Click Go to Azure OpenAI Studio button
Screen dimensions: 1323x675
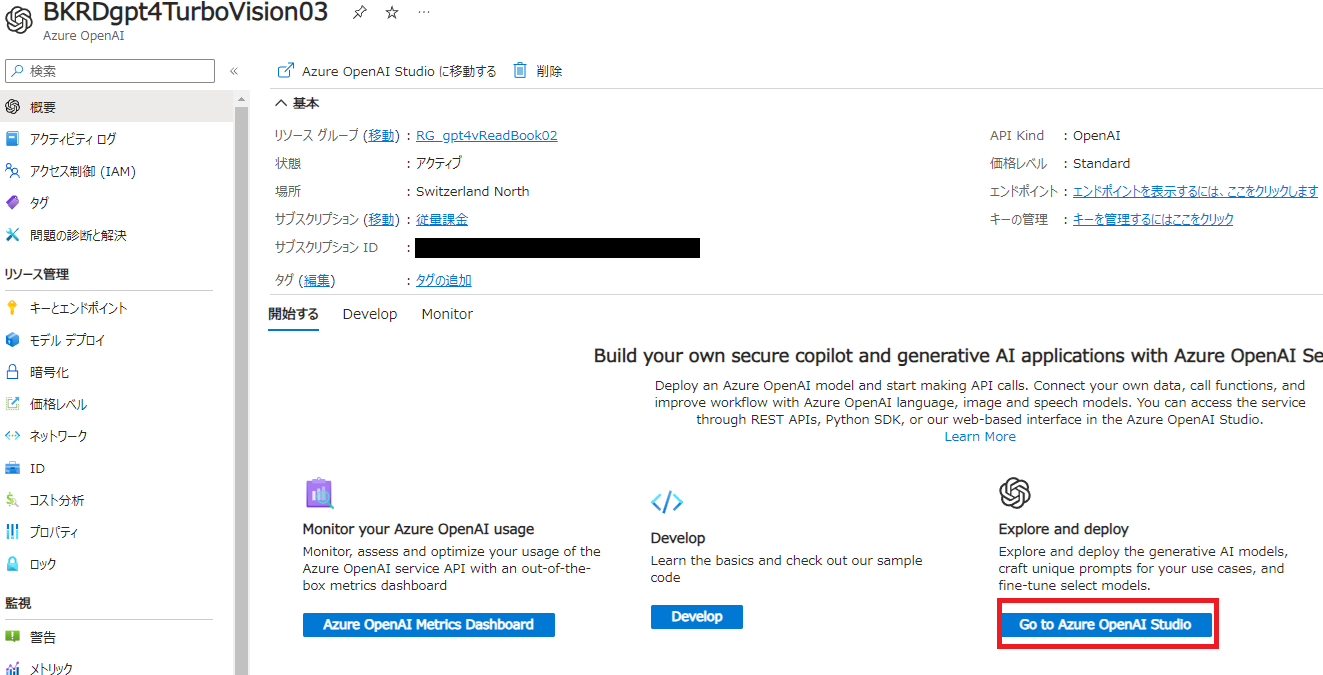(1107, 624)
